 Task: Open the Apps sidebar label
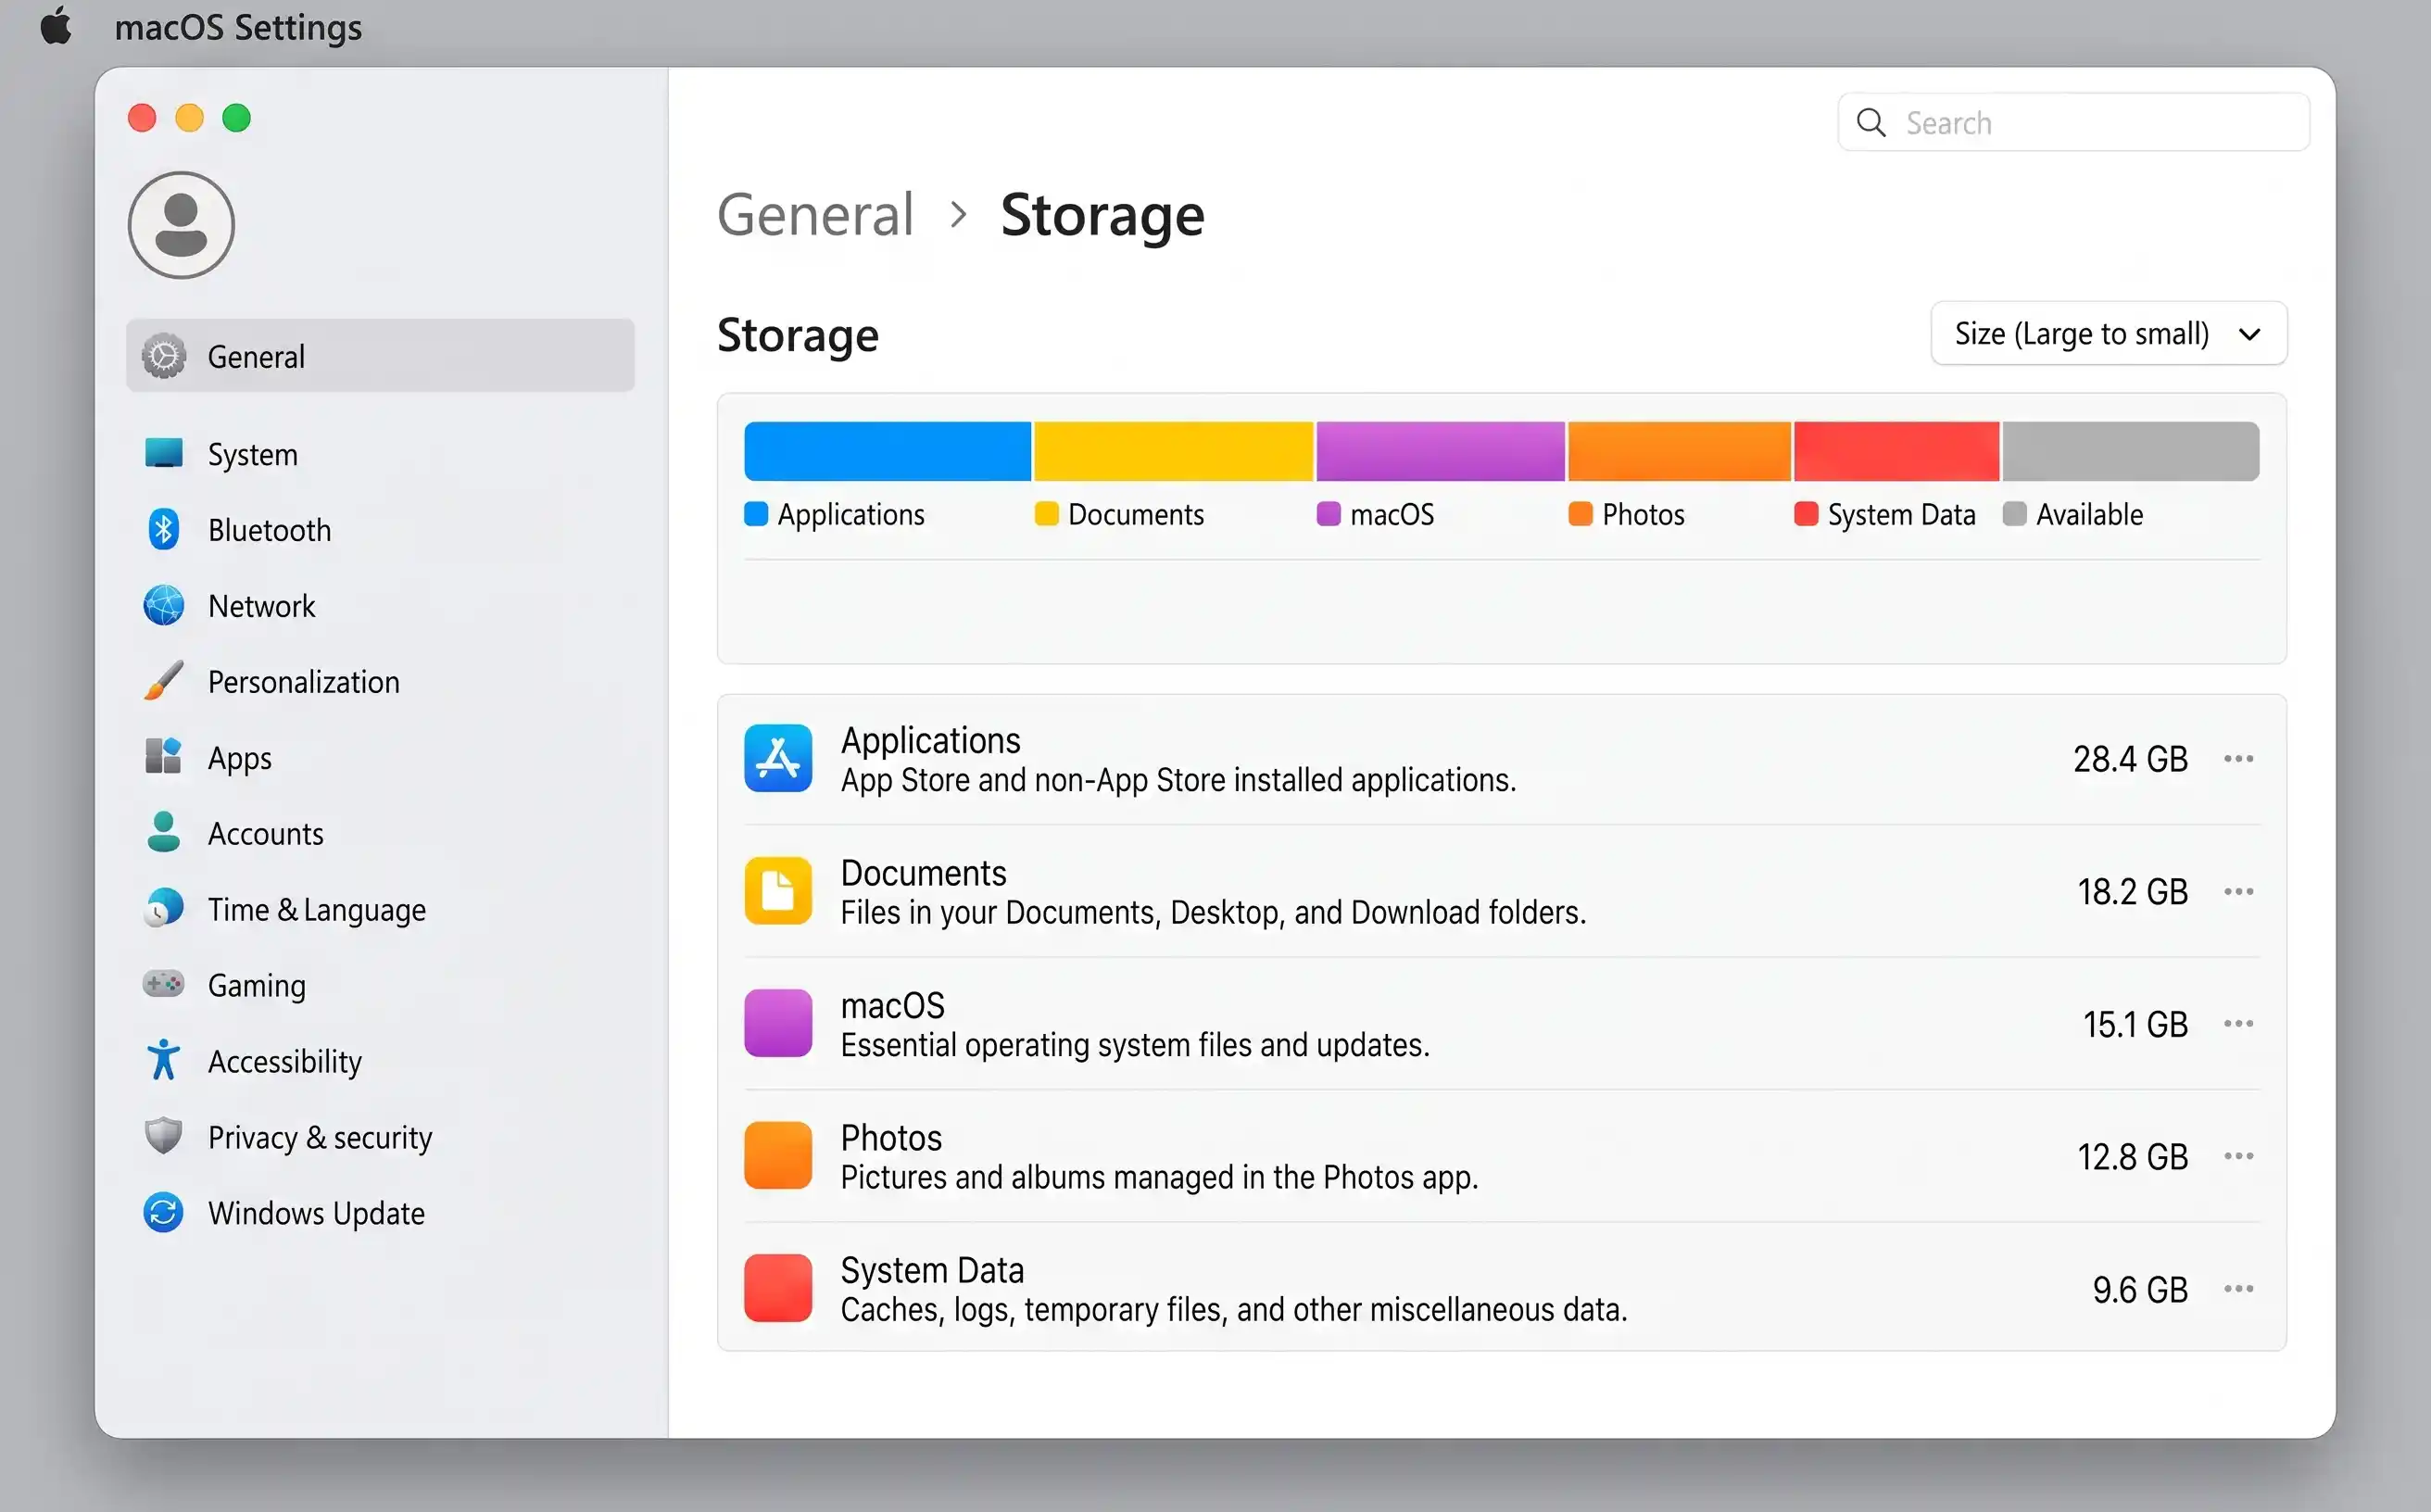pyautogui.click(x=240, y=759)
